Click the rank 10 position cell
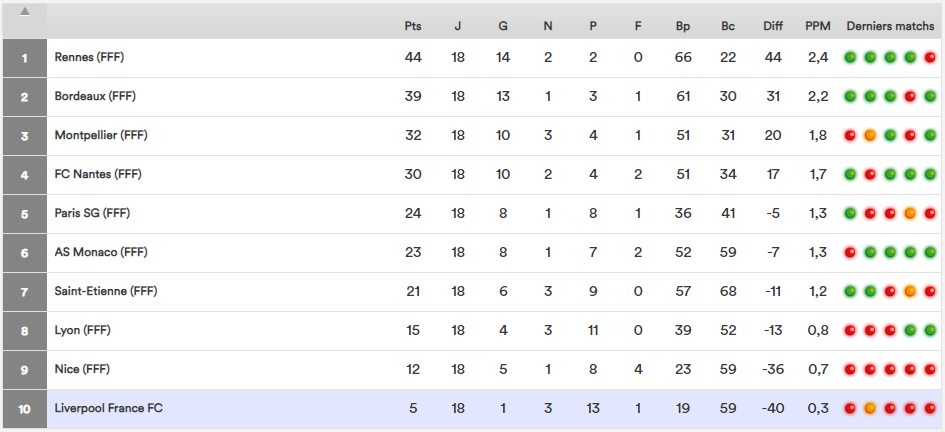Viewport: 945px width, 432px height. (x=25, y=408)
